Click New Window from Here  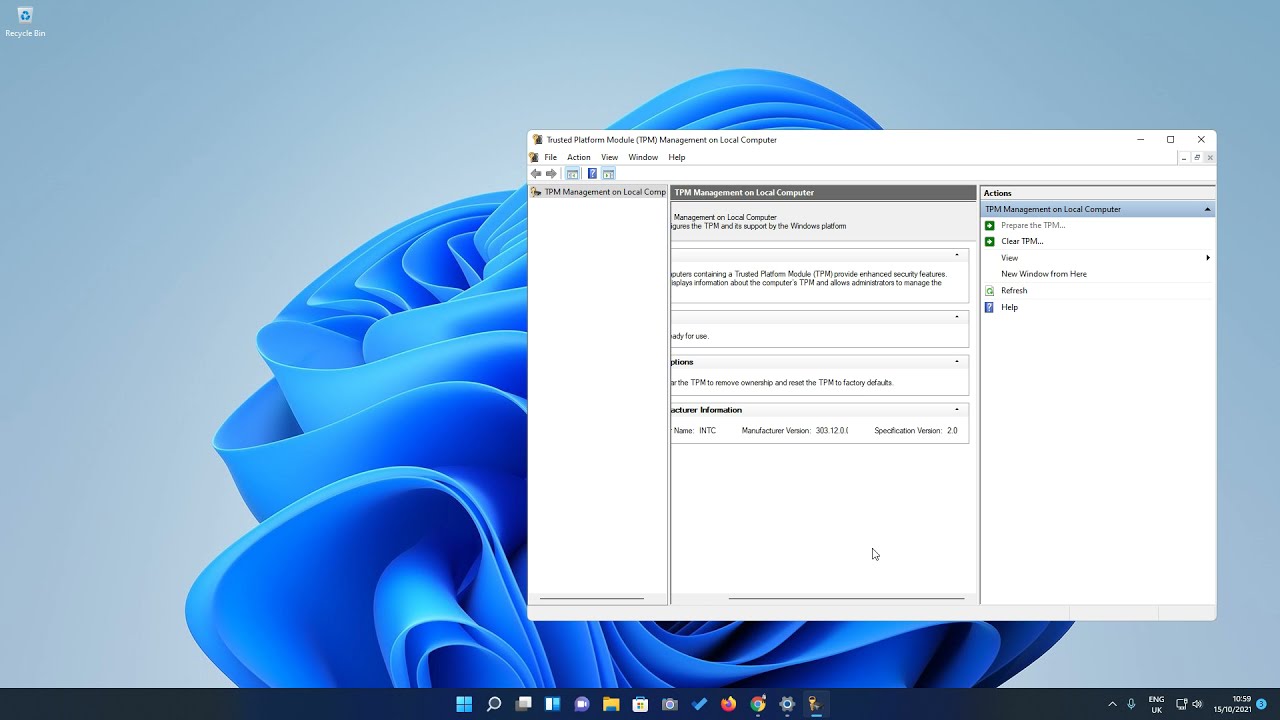[1044, 274]
